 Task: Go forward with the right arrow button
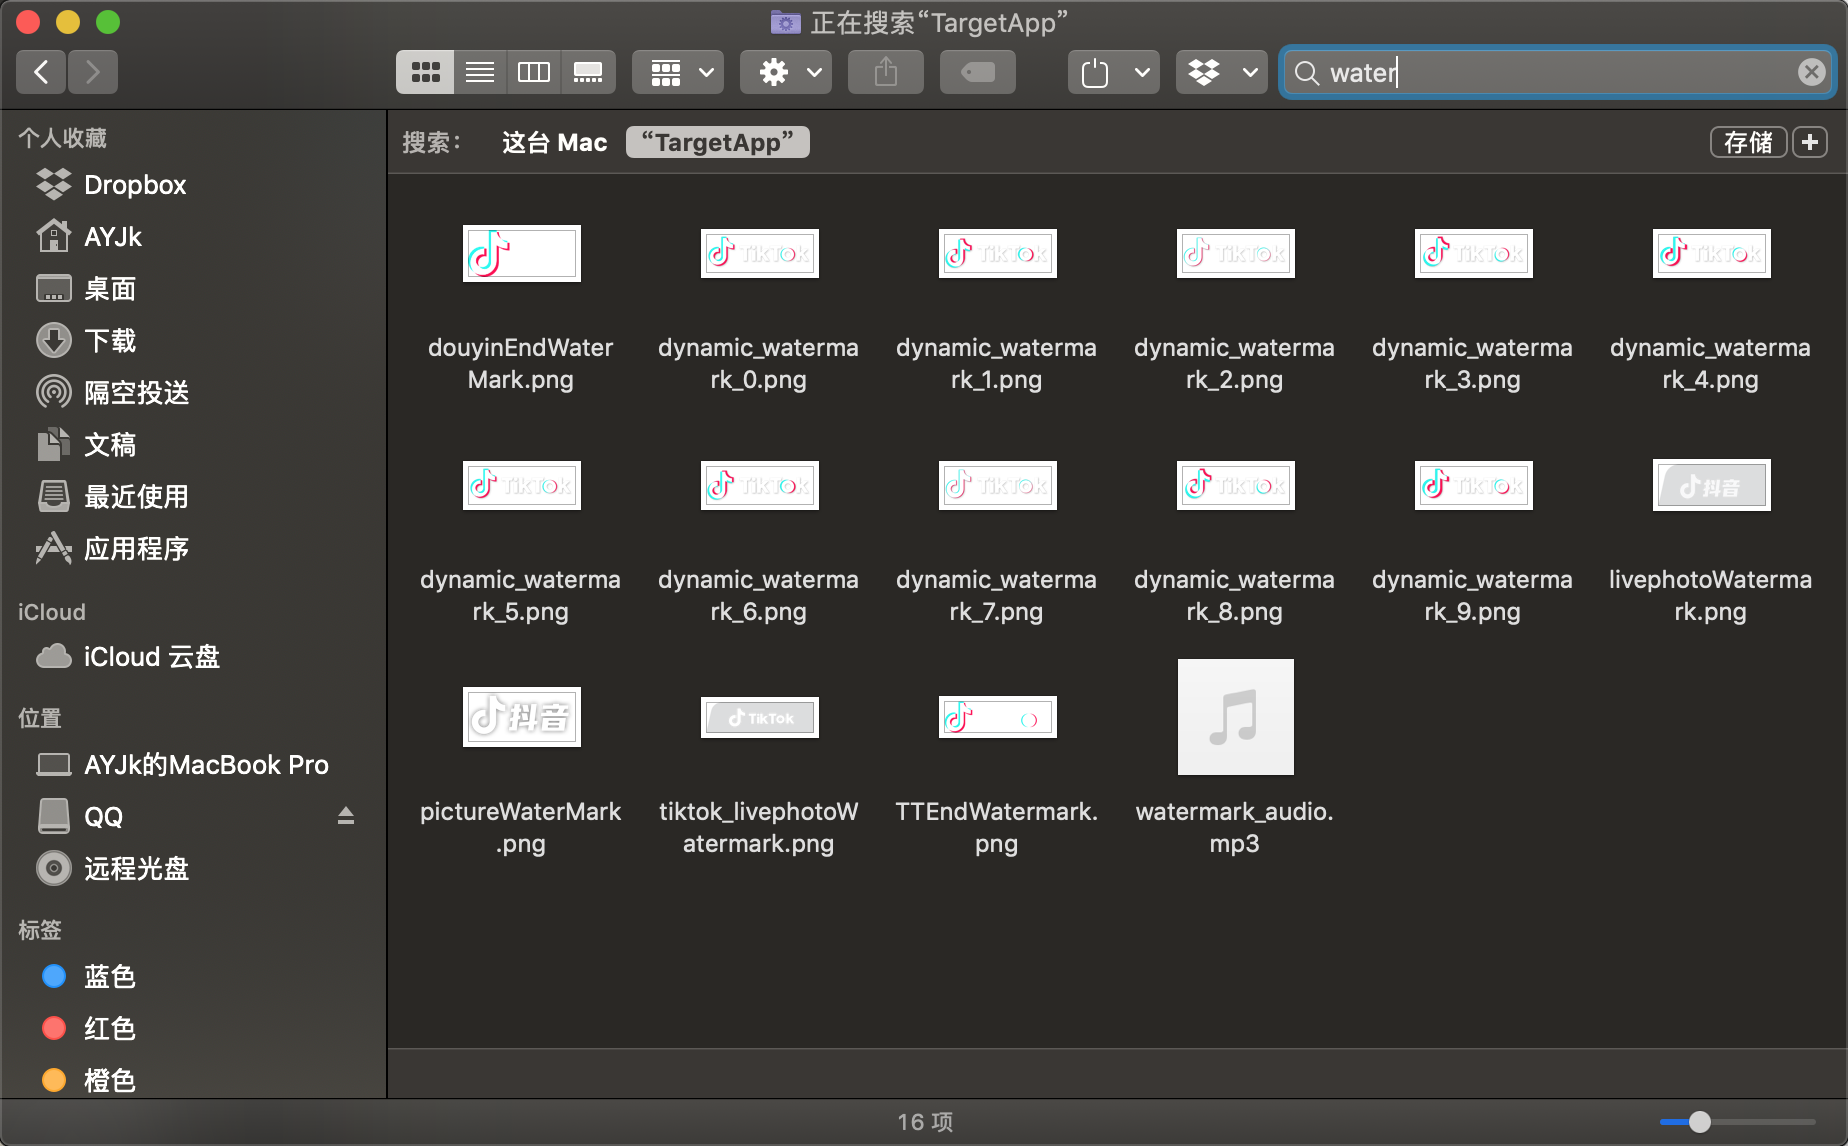tap(93, 72)
